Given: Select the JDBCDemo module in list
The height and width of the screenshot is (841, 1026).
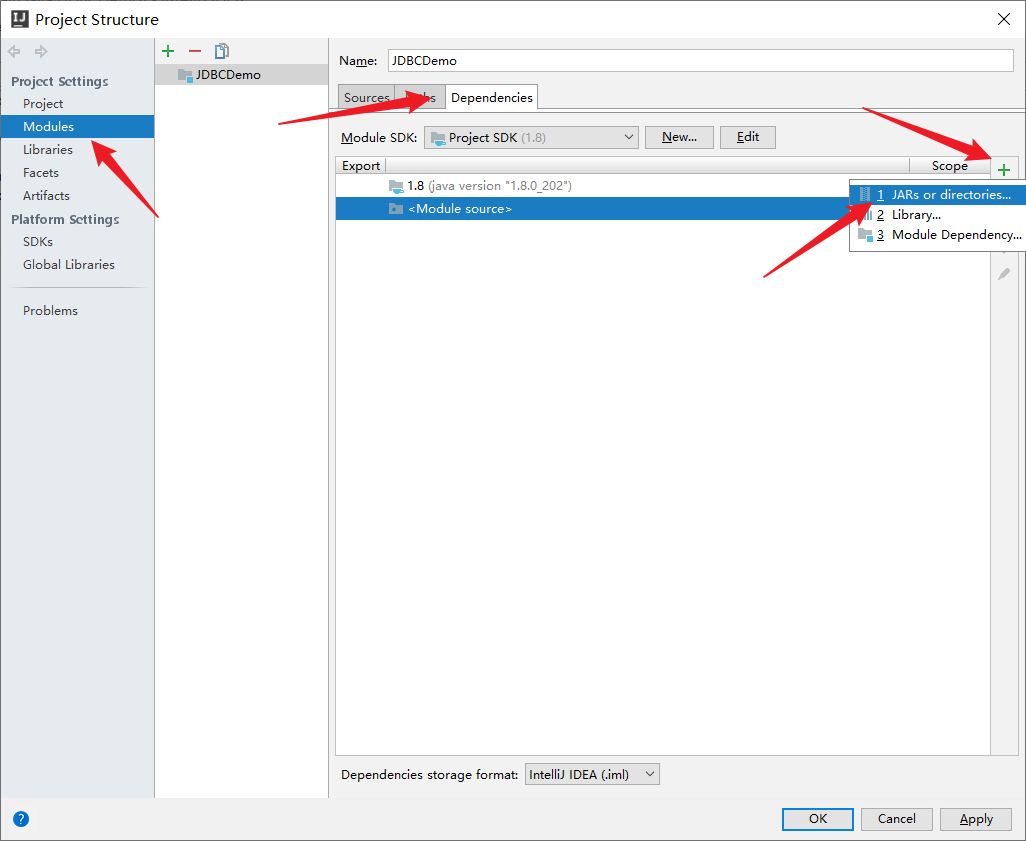Looking at the screenshot, I should tap(241, 75).
